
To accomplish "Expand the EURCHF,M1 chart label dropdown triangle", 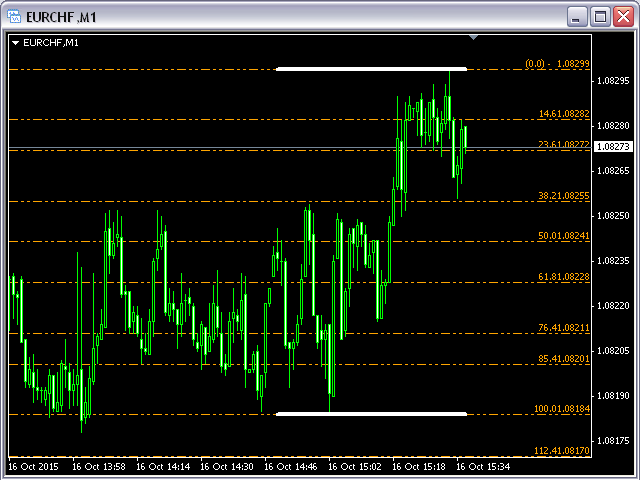I will 16,43.
